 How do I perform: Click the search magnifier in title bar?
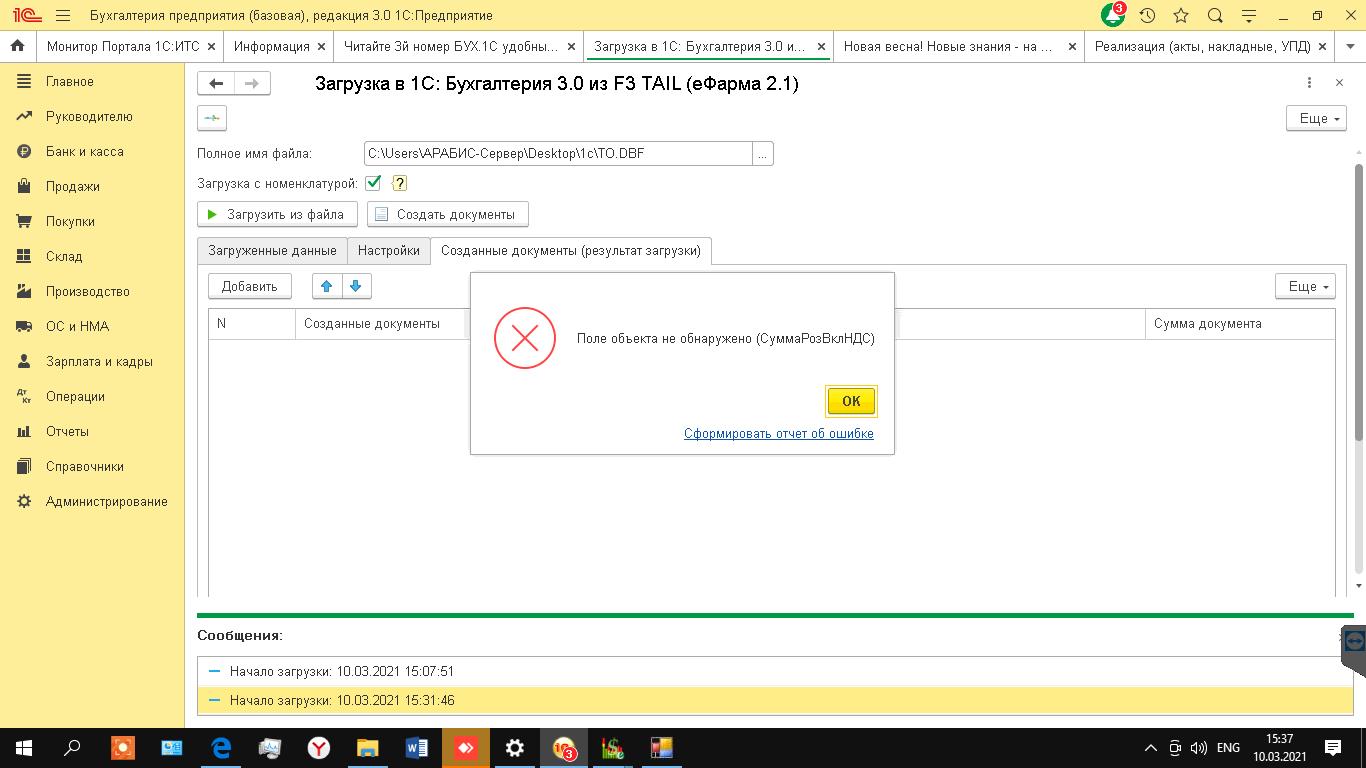[1215, 15]
